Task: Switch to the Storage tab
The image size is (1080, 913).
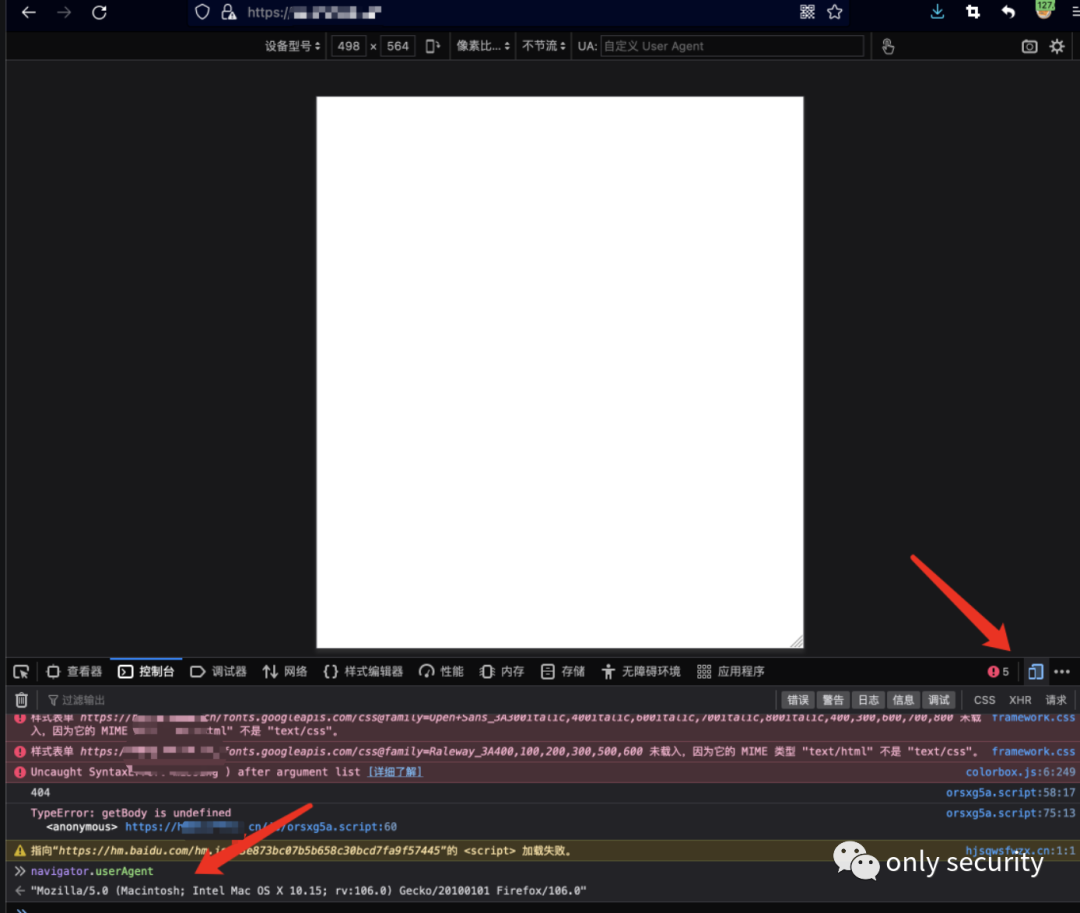Action: click(563, 671)
